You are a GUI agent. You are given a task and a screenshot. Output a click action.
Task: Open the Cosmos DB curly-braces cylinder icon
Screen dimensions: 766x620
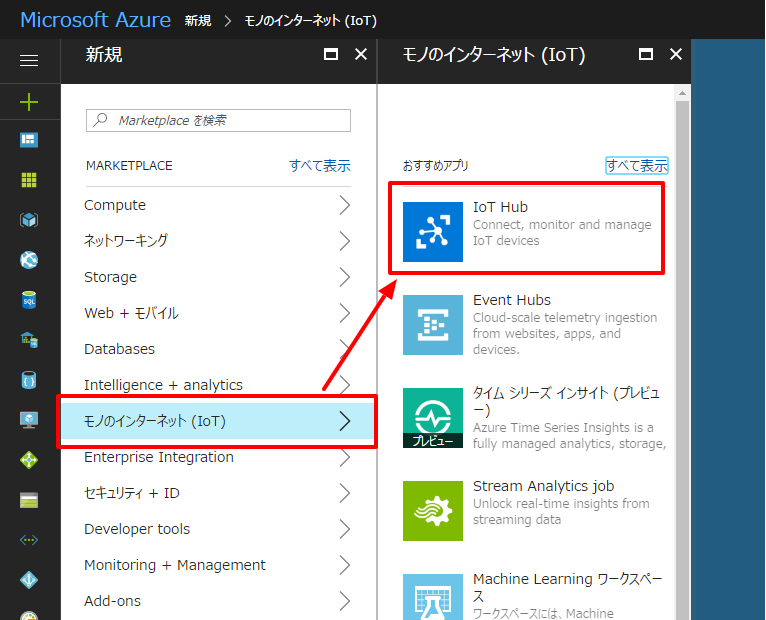pos(29,380)
